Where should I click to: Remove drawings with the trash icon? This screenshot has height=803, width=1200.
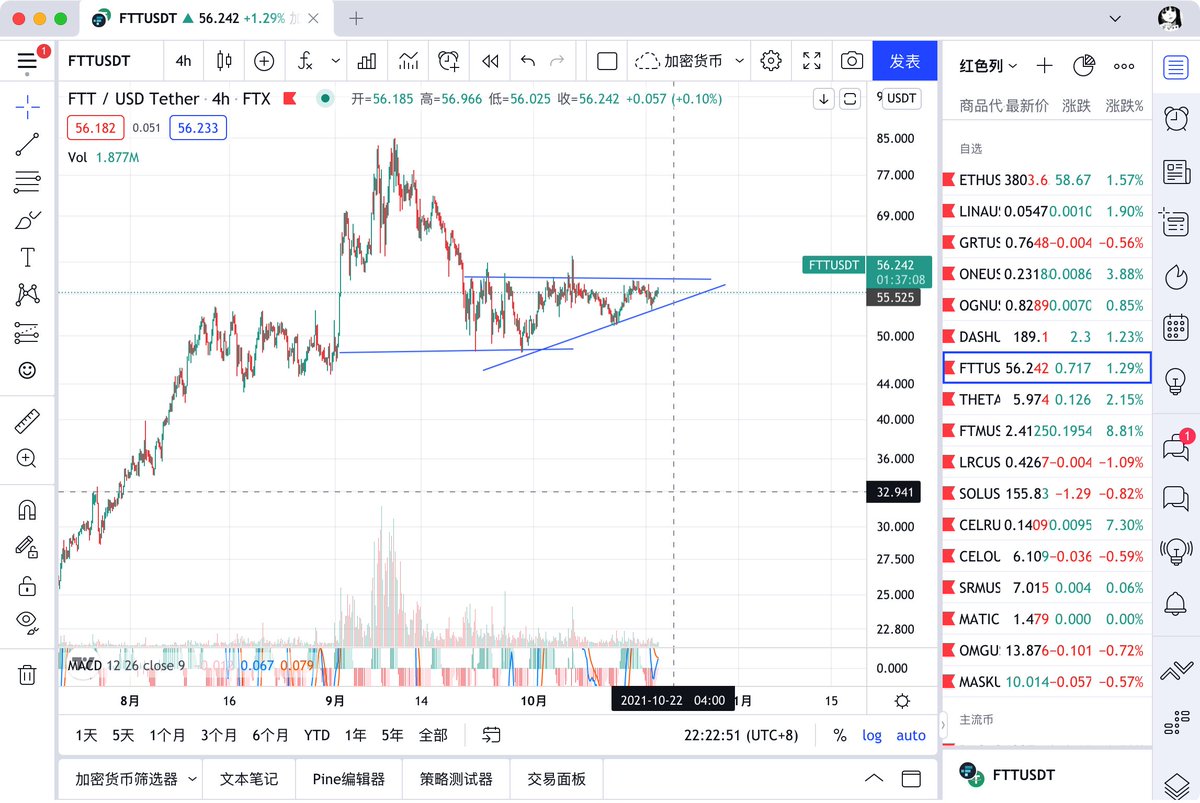click(x=28, y=674)
